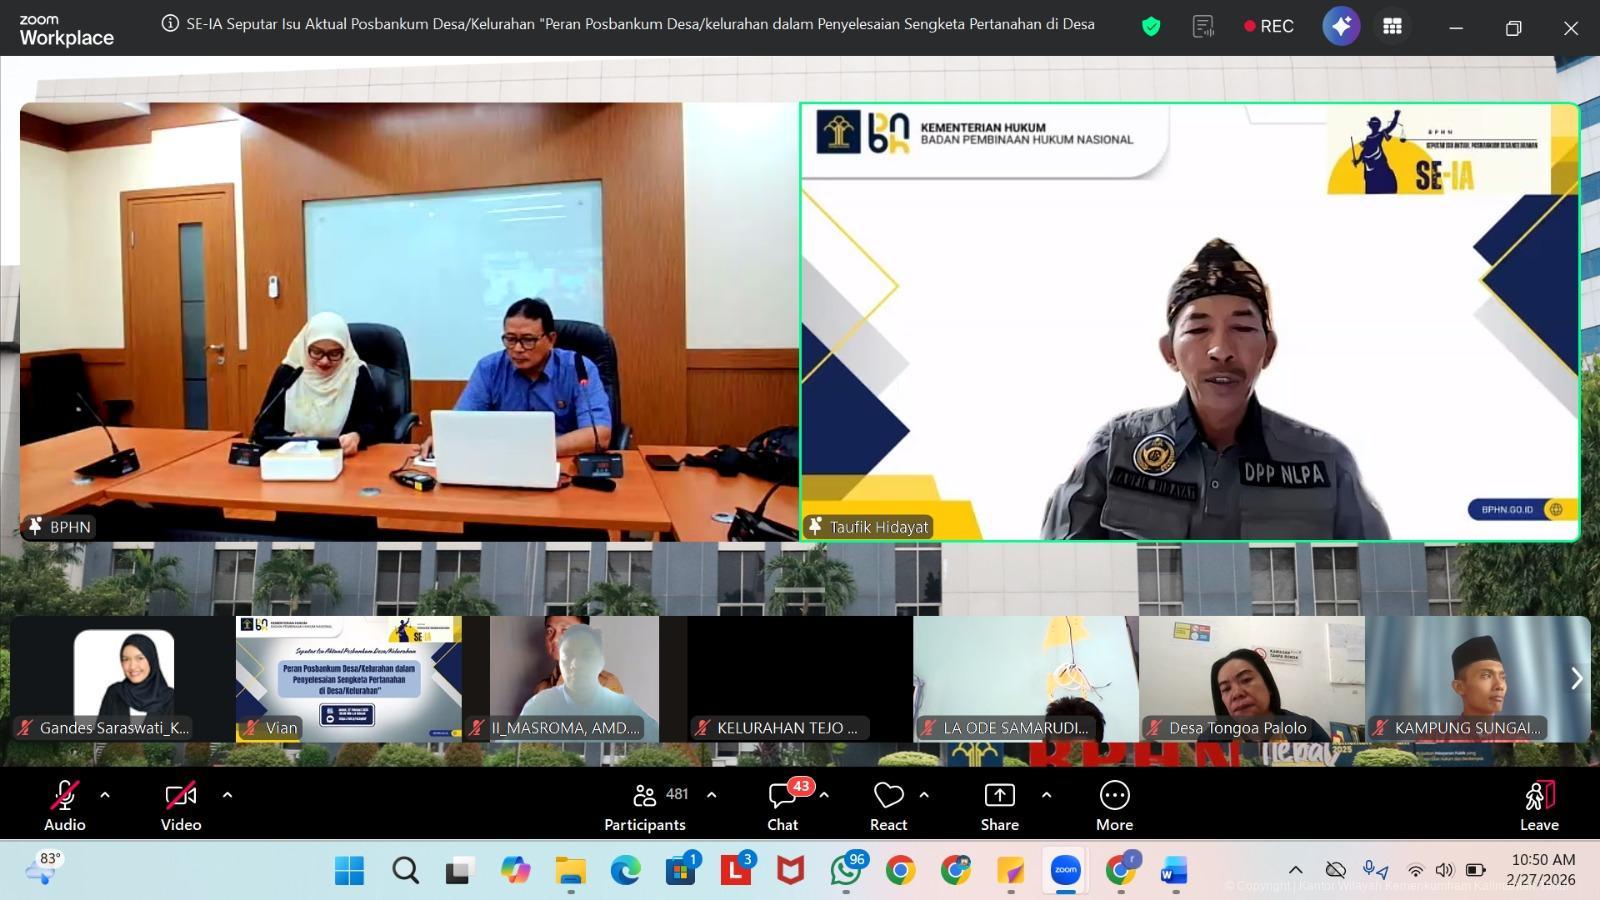Open the AI Companion sparkle icon
The image size is (1600, 900).
click(1340, 27)
